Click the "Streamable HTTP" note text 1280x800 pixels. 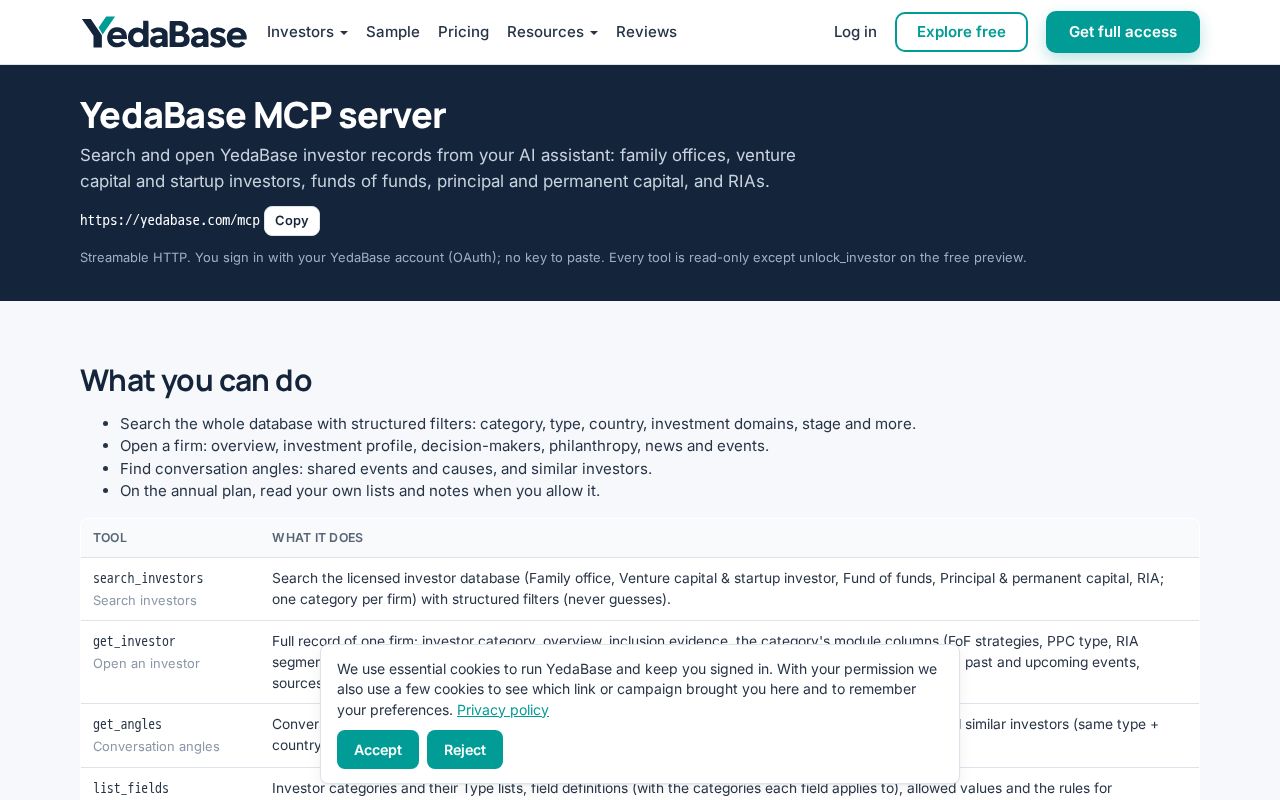[553, 257]
